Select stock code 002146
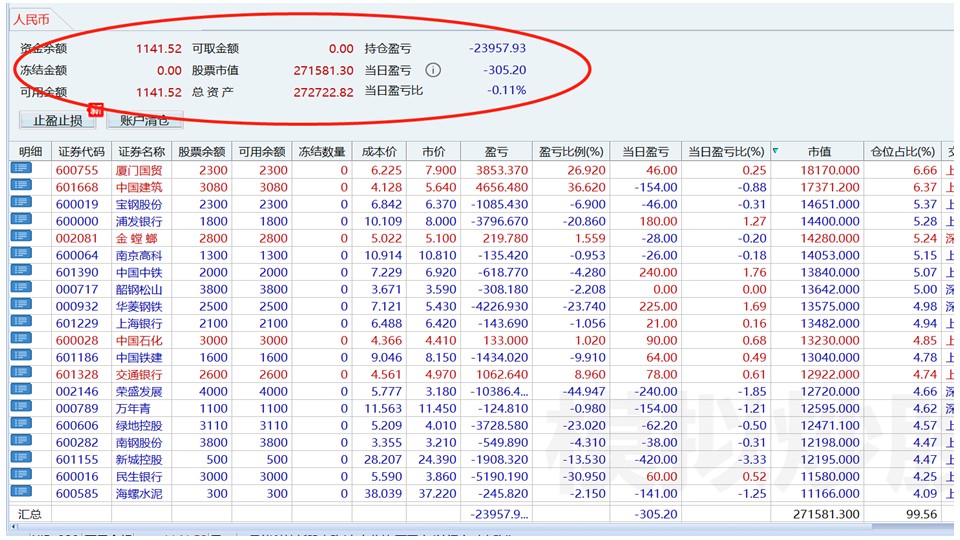This screenshot has width=960, height=540. tap(77, 391)
